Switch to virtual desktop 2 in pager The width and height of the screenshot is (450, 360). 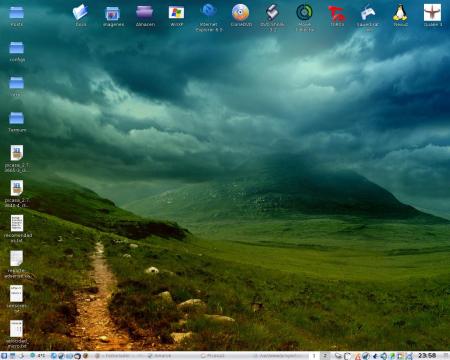325,356
